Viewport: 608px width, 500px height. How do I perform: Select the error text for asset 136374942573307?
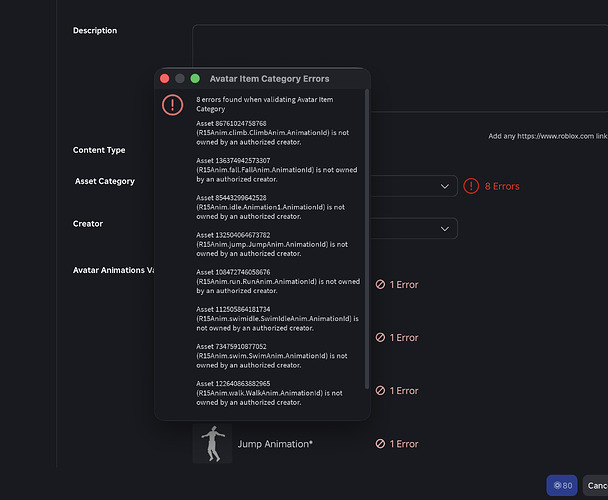276,170
